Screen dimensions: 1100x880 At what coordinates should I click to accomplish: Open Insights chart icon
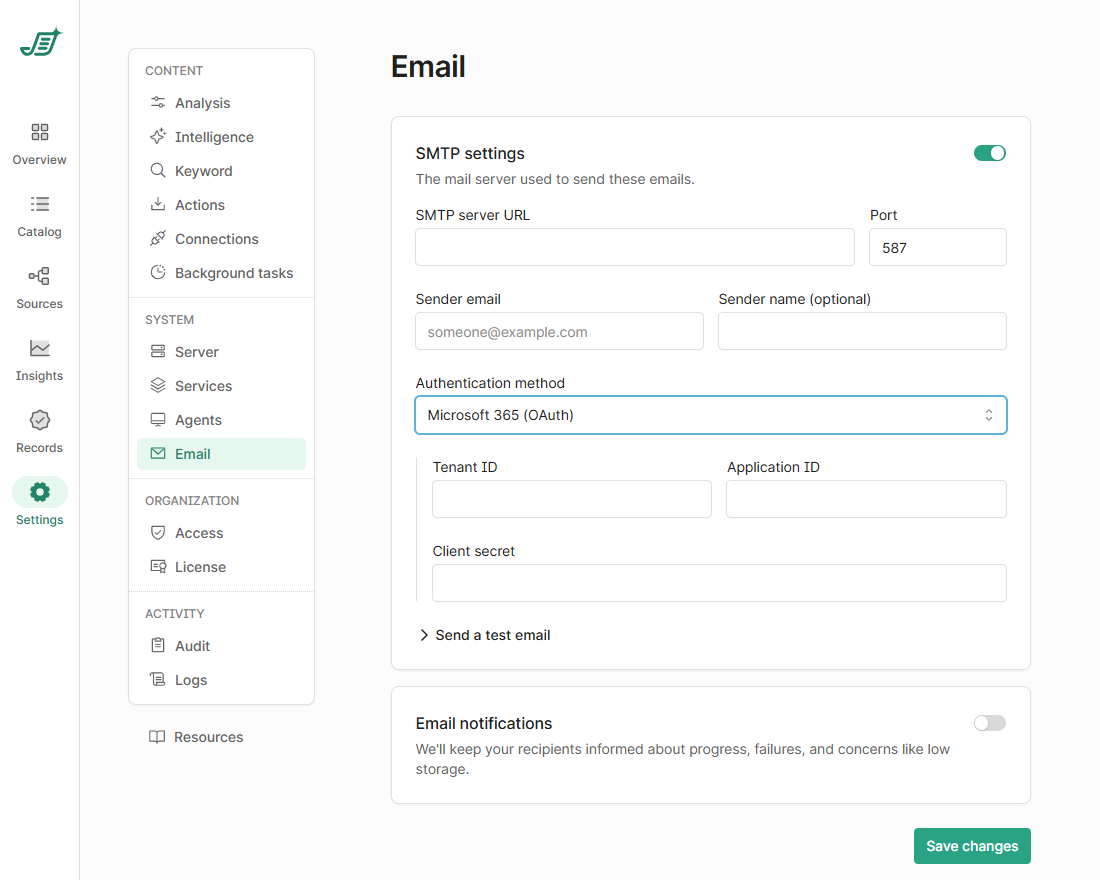click(x=39, y=348)
